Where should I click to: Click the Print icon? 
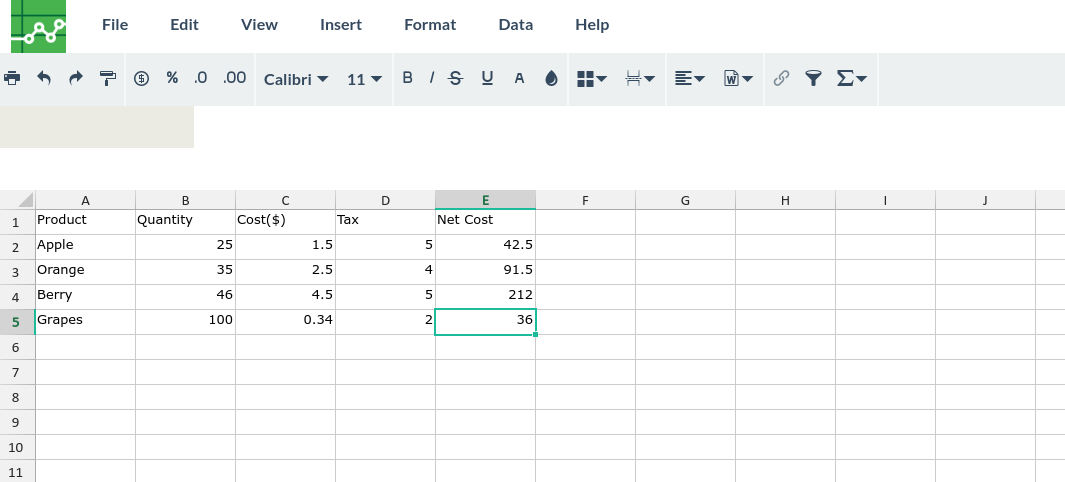tap(12, 79)
